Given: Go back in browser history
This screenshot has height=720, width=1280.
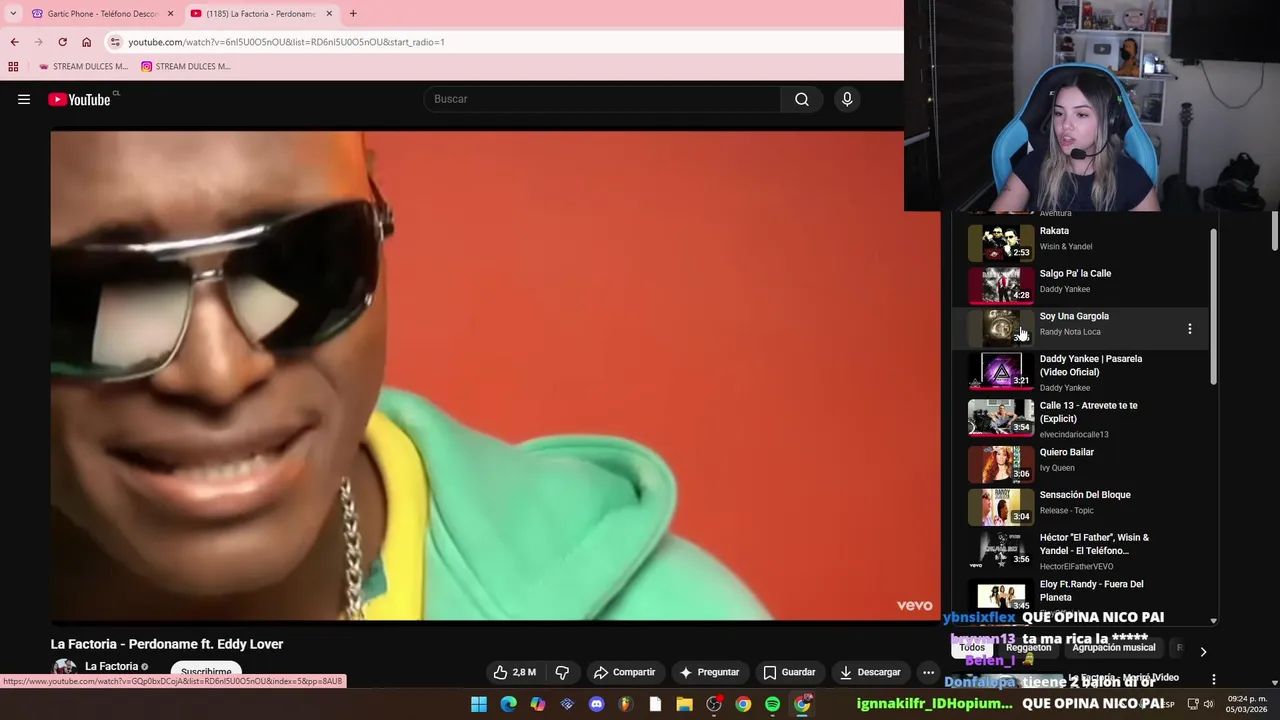Looking at the screenshot, I should click(x=14, y=42).
